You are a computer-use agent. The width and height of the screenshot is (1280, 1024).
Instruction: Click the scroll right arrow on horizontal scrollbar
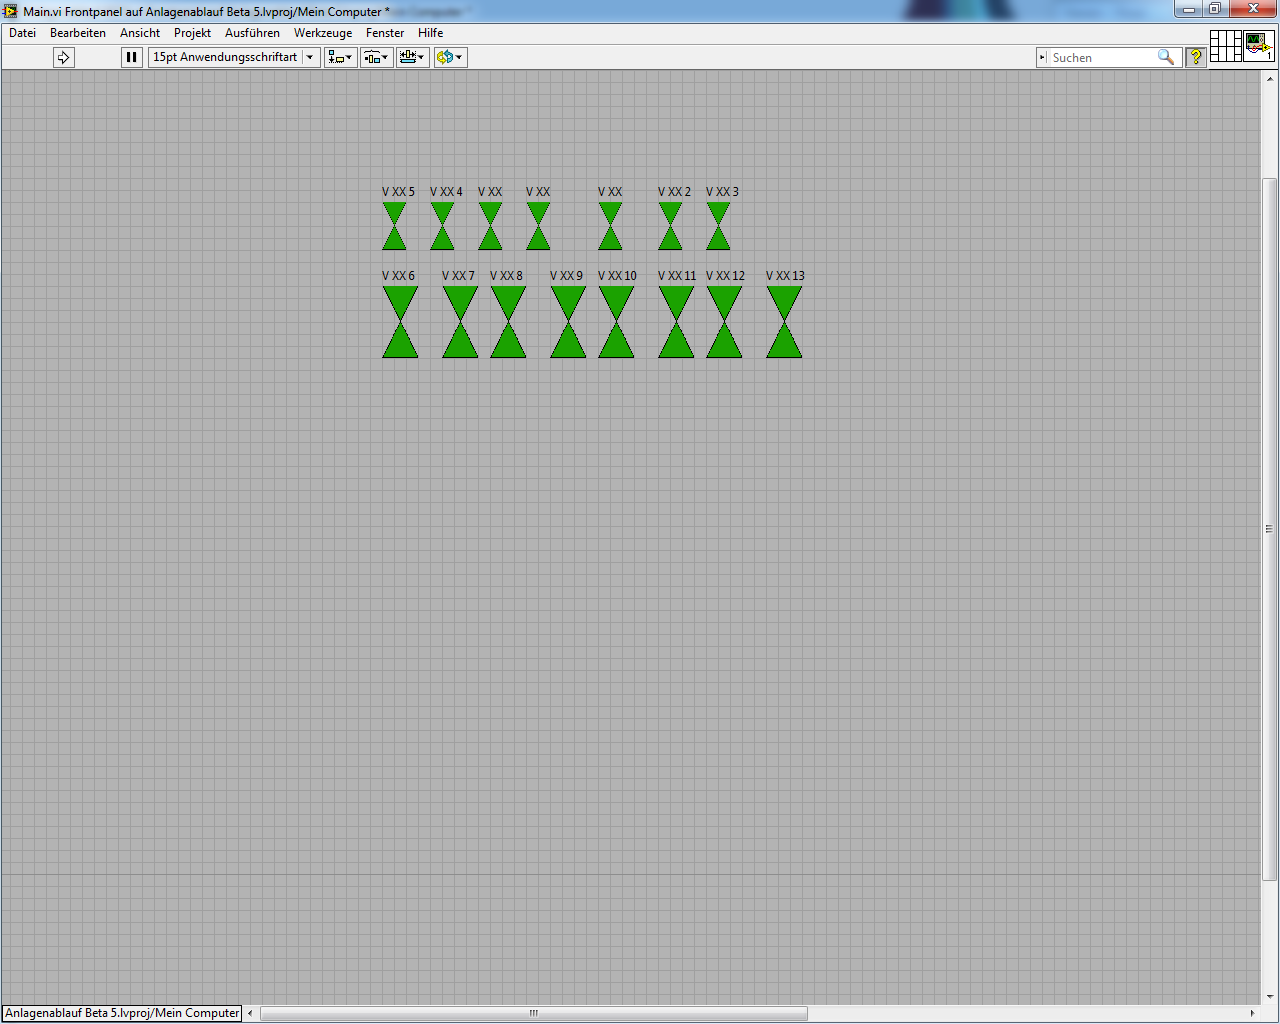point(1252,1013)
